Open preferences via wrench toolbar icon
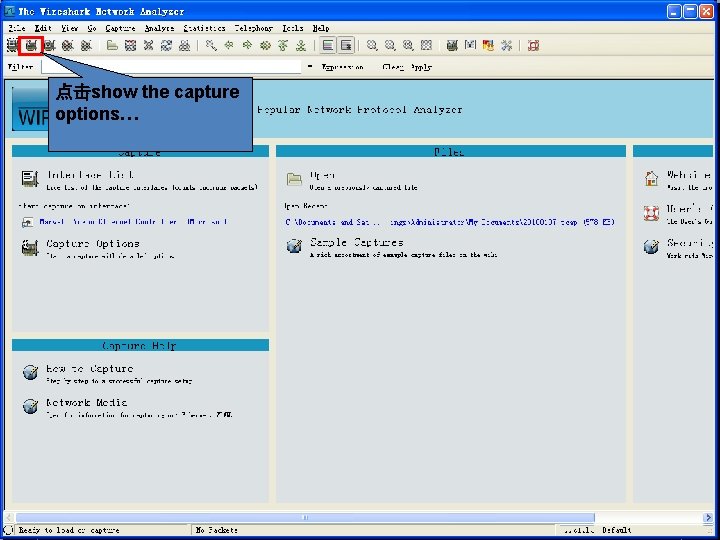The image size is (720, 540). pyautogui.click(x=506, y=45)
